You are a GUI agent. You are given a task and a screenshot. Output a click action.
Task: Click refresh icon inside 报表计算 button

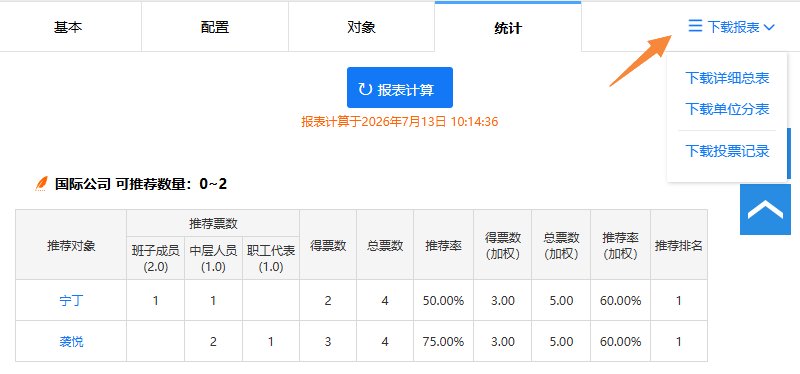(x=365, y=90)
